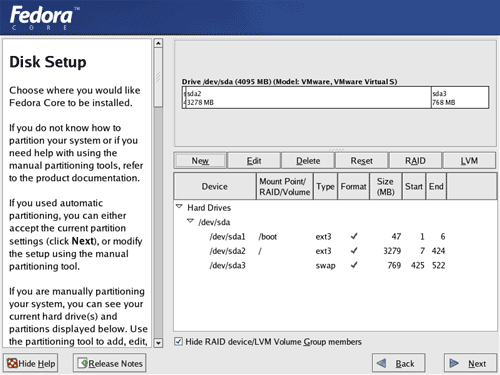Screen dimensions: 500x375
Task: Collapse the Hard Drives tree node
Action: [x=179, y=207]
